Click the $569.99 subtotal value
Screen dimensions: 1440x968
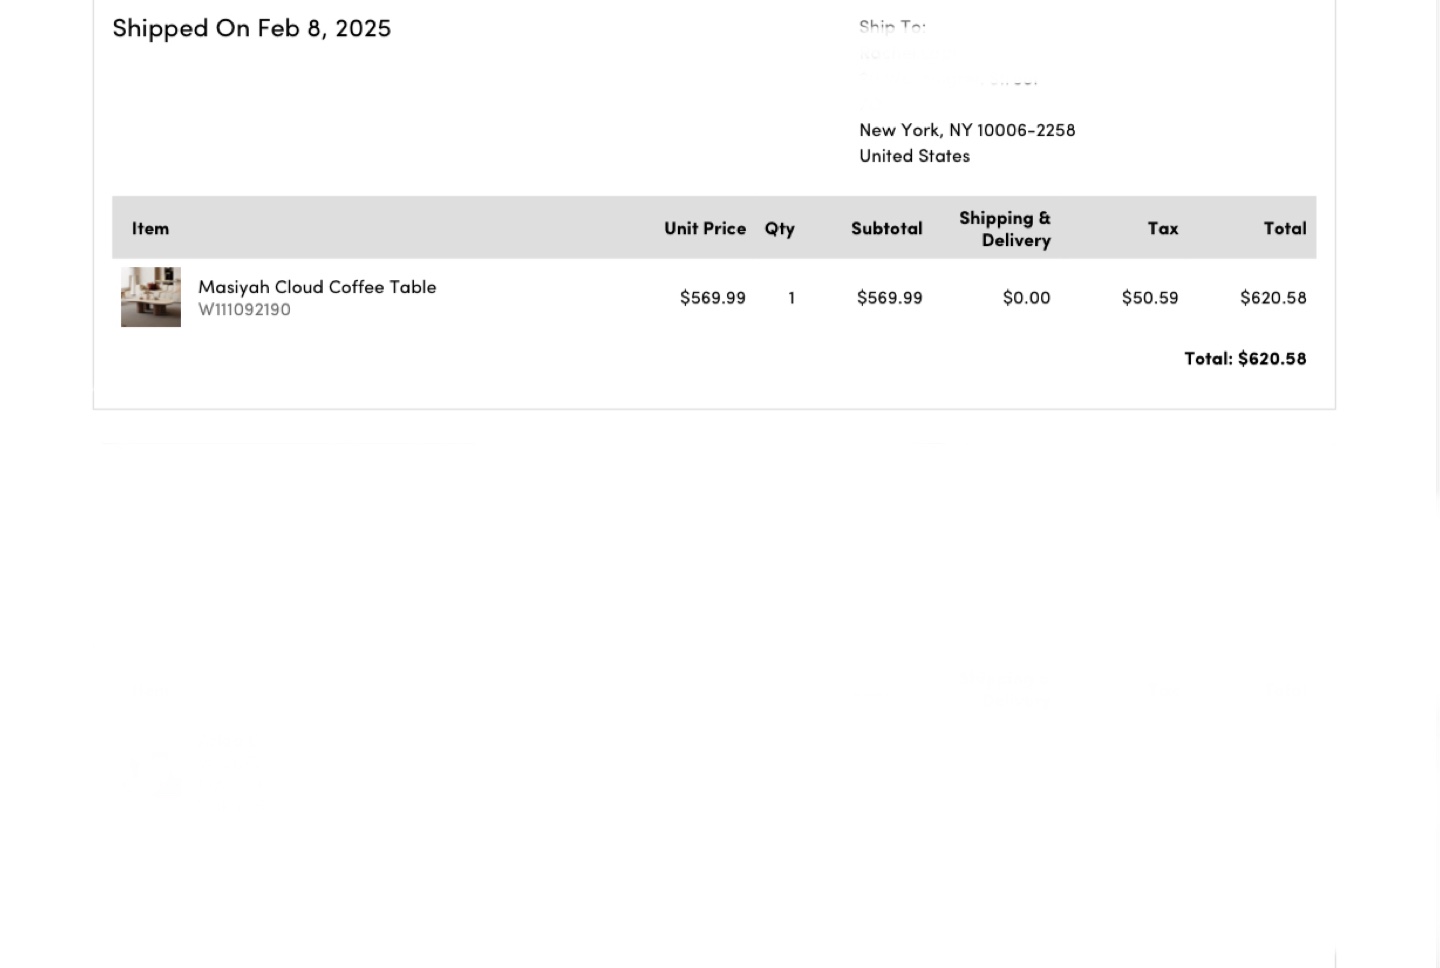[890, 297]
